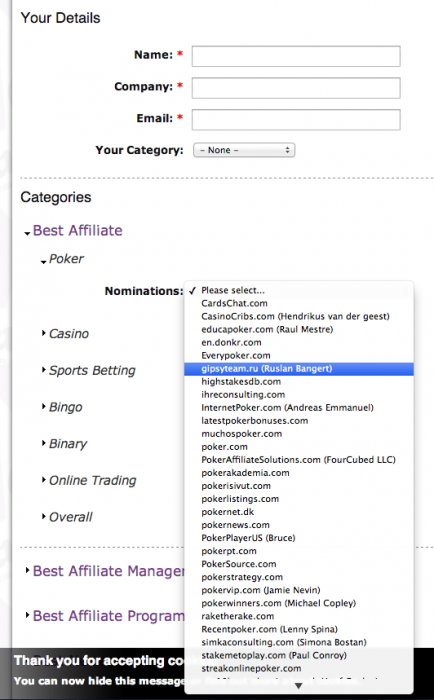Collapse the Poker subcategory

point(62,259)
